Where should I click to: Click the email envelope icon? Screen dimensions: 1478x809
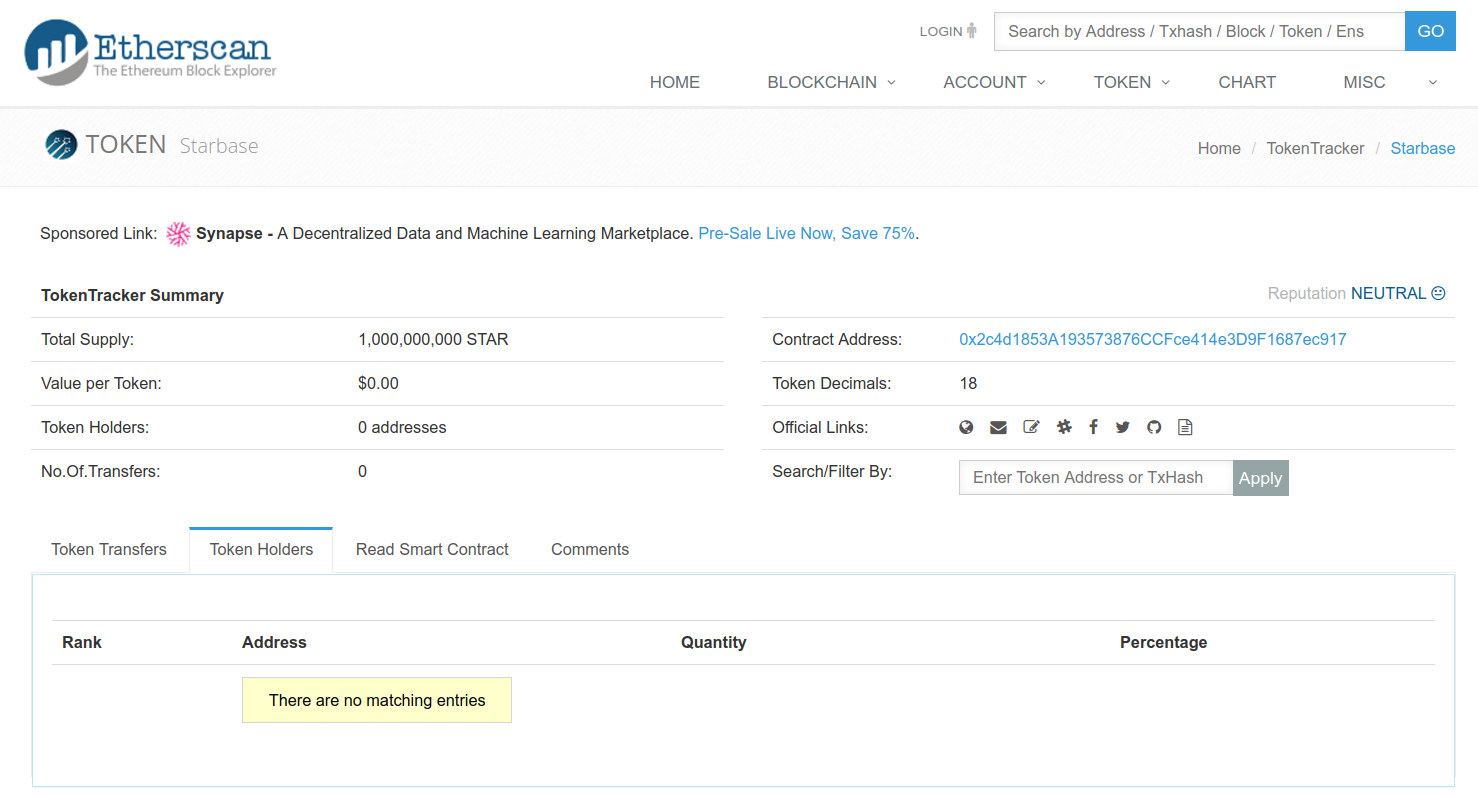pos(998,427)
